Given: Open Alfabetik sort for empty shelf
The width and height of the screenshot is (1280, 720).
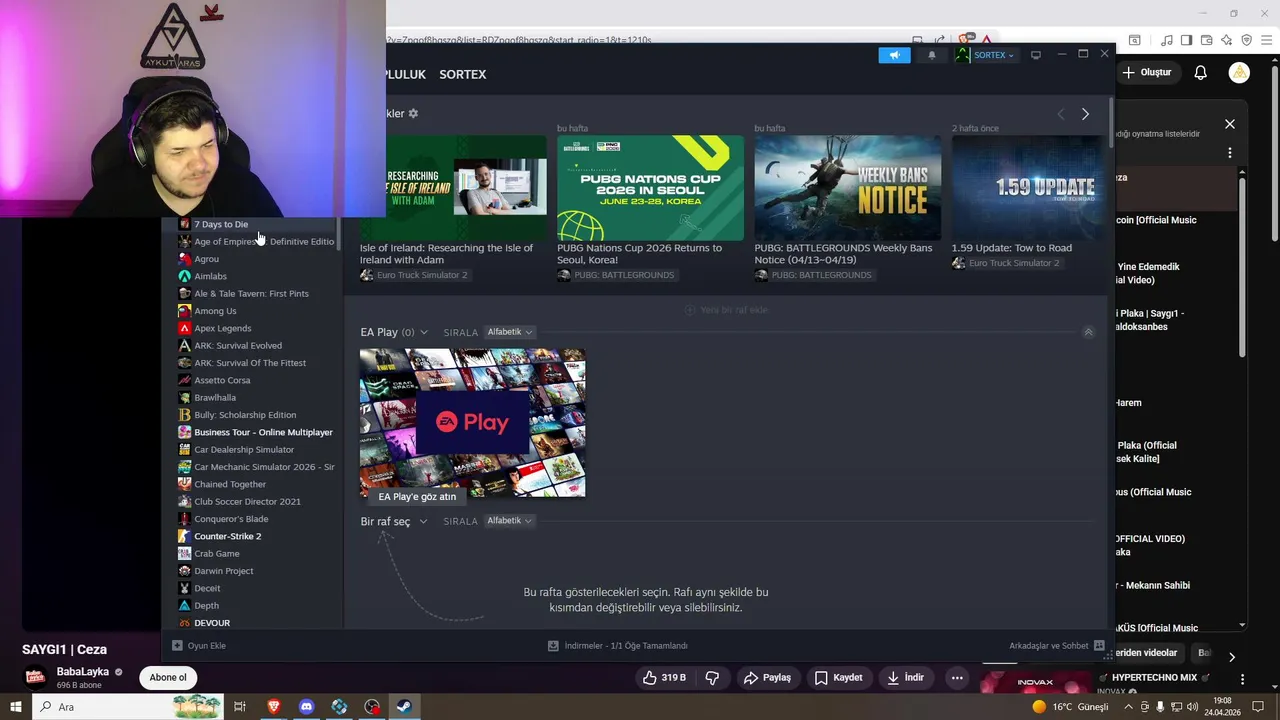Looking at the screenshot, I should point(510,521).
